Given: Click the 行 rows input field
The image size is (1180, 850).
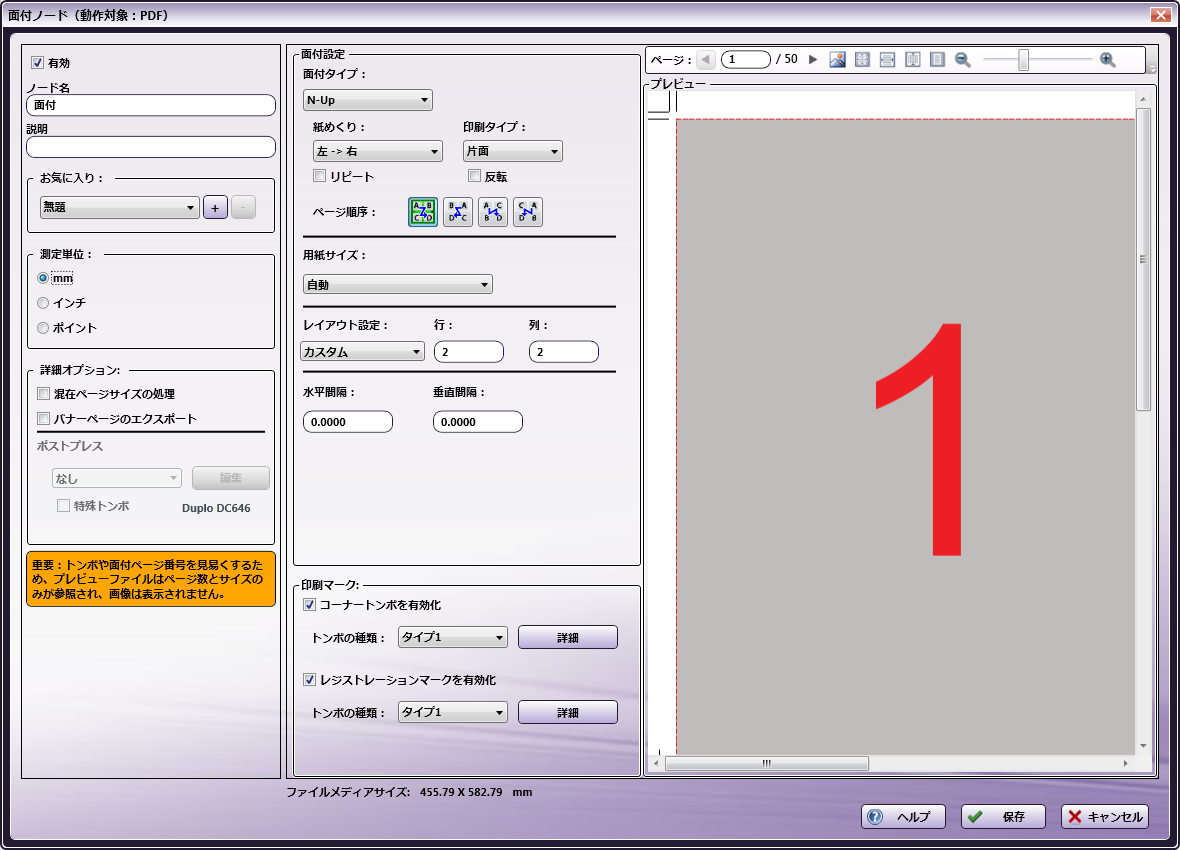Looking at the screenshot, I should click(469, 352).
